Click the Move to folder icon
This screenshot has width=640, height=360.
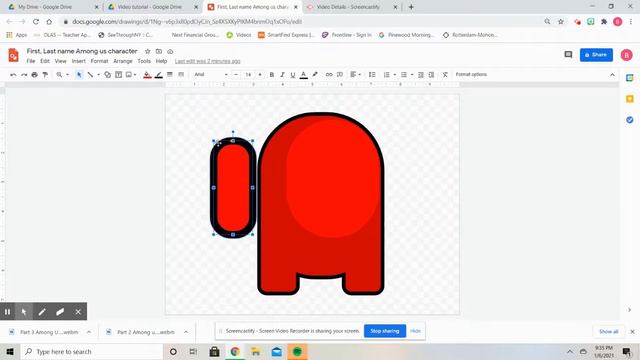pyautogui.click(x=159, y=51)
